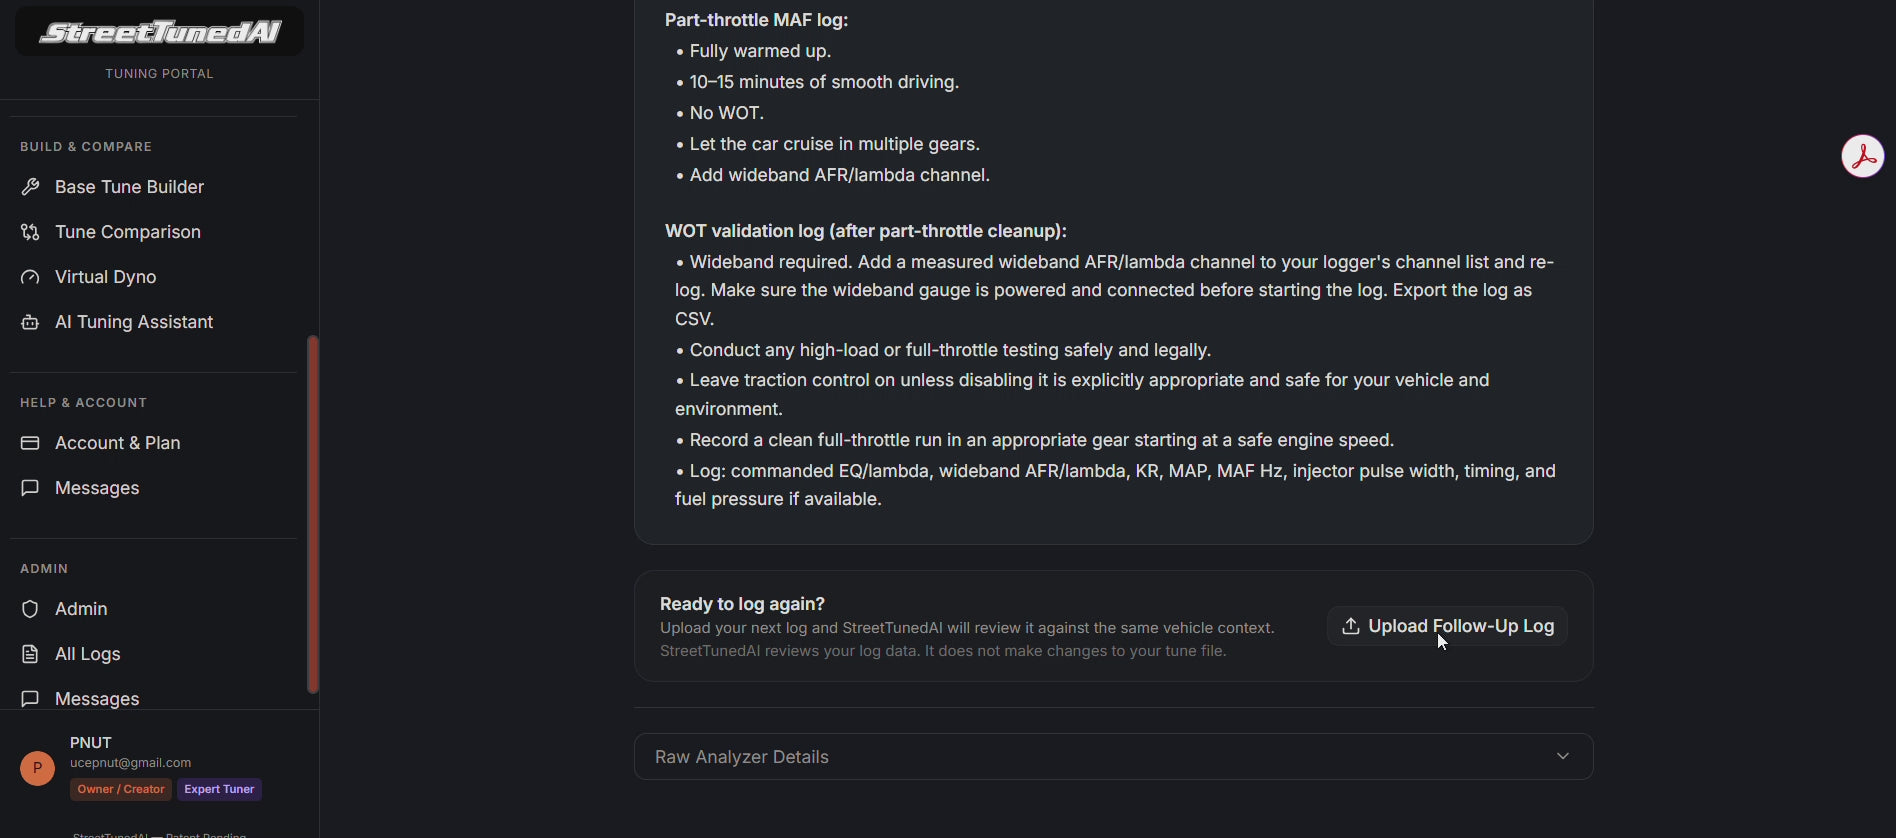Click the All Logs document icon

31,654
